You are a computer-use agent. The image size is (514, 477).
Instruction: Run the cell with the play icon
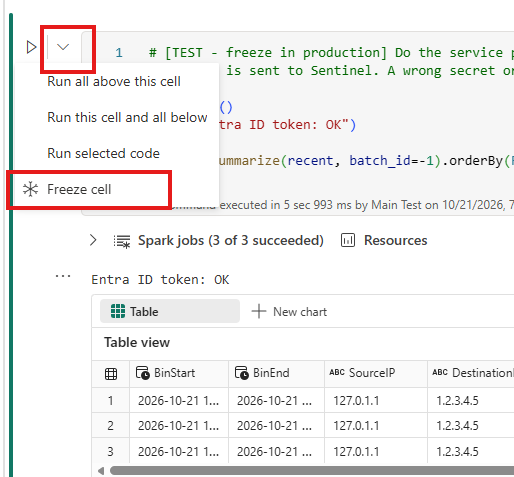point(31,47)
